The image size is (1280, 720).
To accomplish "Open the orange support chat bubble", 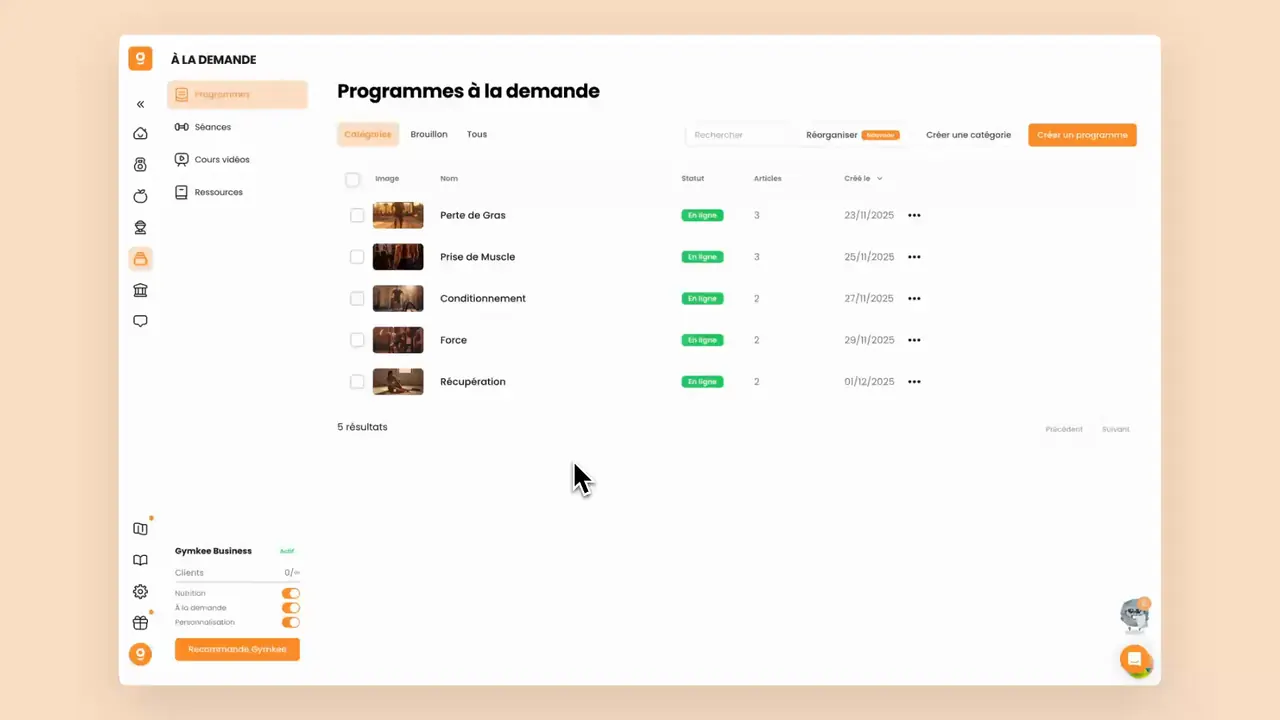I will pos(1134,660).
